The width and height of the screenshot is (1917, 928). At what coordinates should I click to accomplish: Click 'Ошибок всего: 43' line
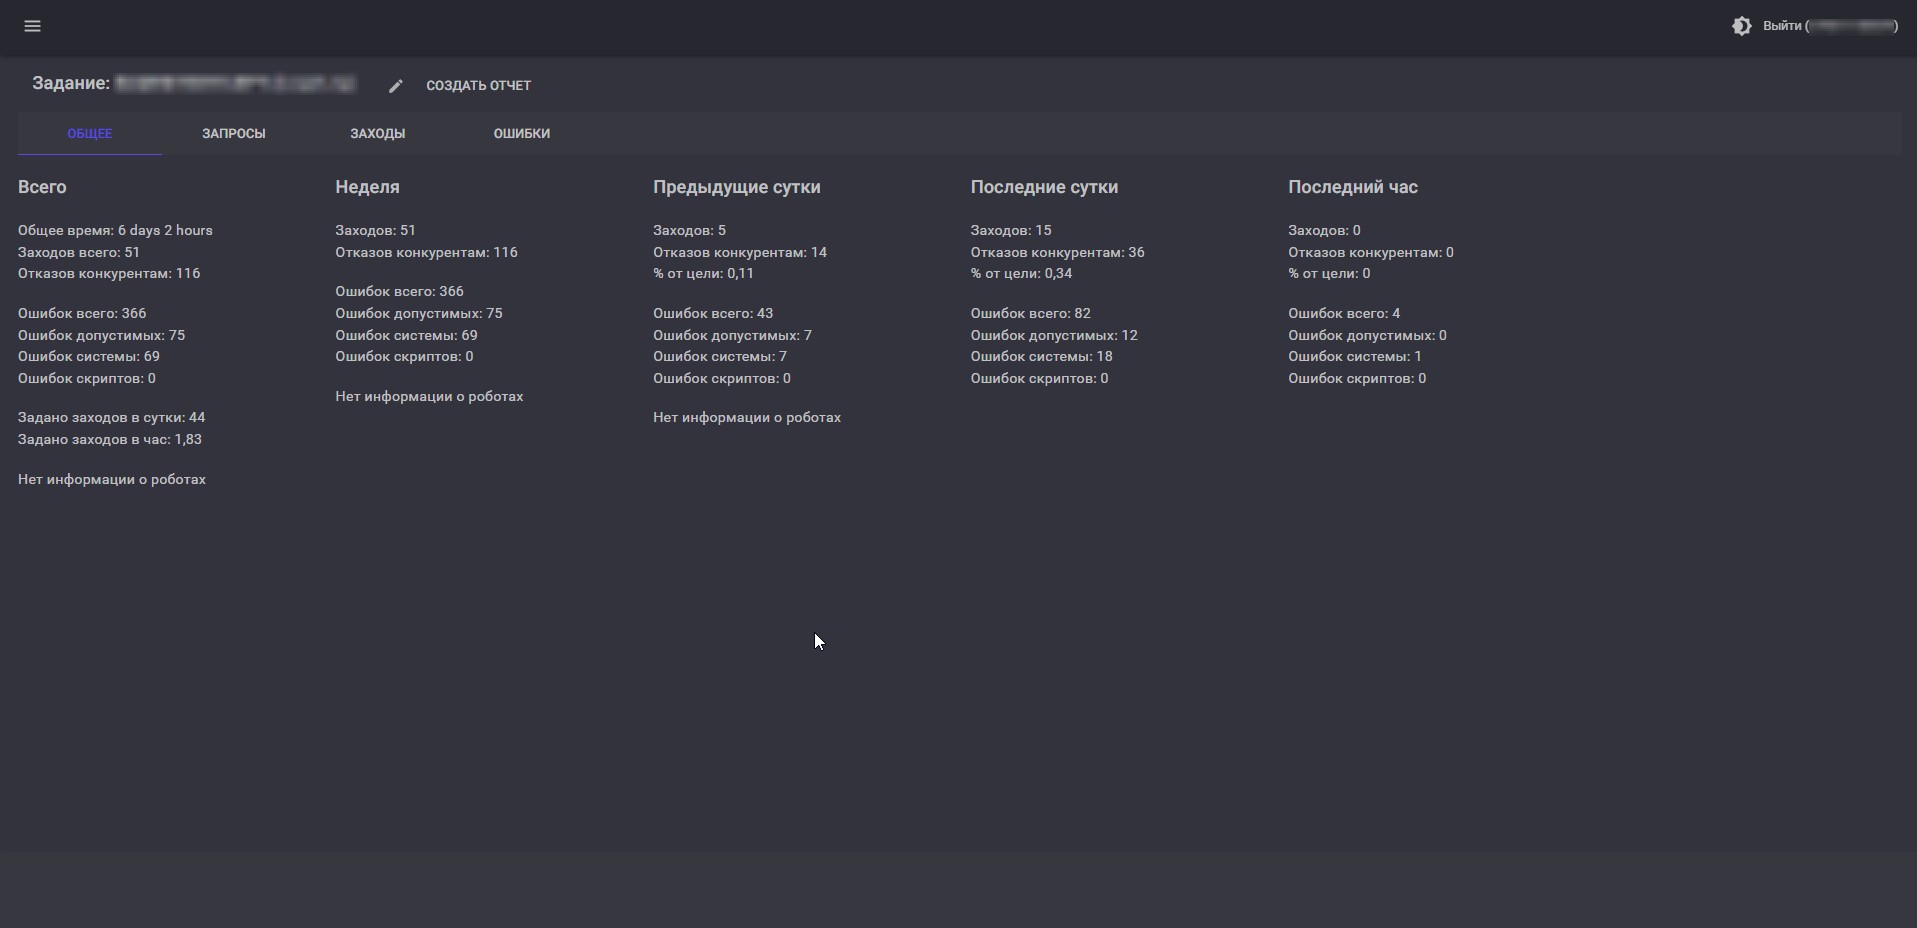click(713, 313)
